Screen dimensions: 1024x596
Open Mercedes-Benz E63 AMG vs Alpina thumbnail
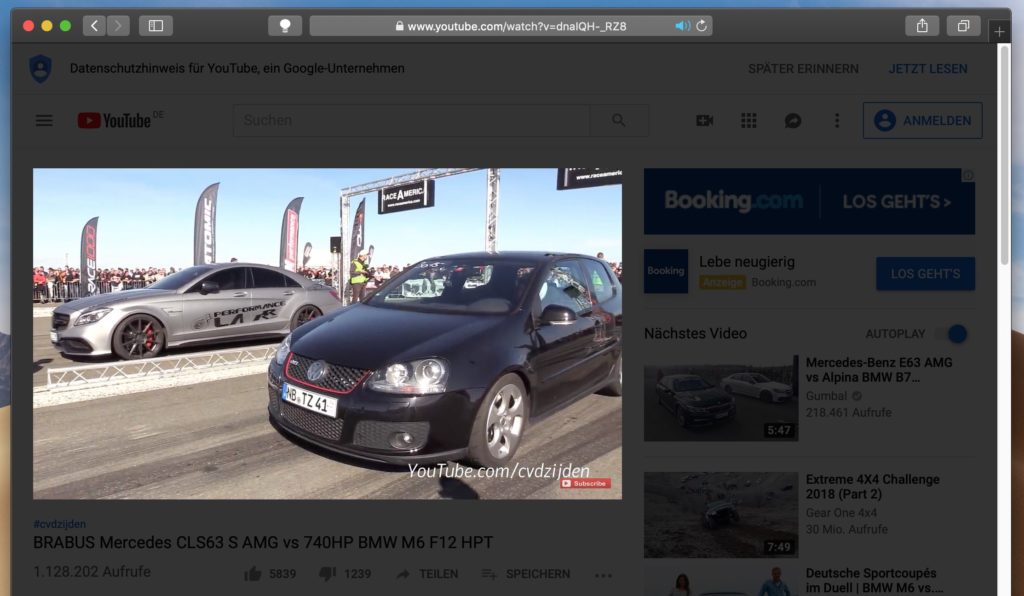click(x=721, y=398)
